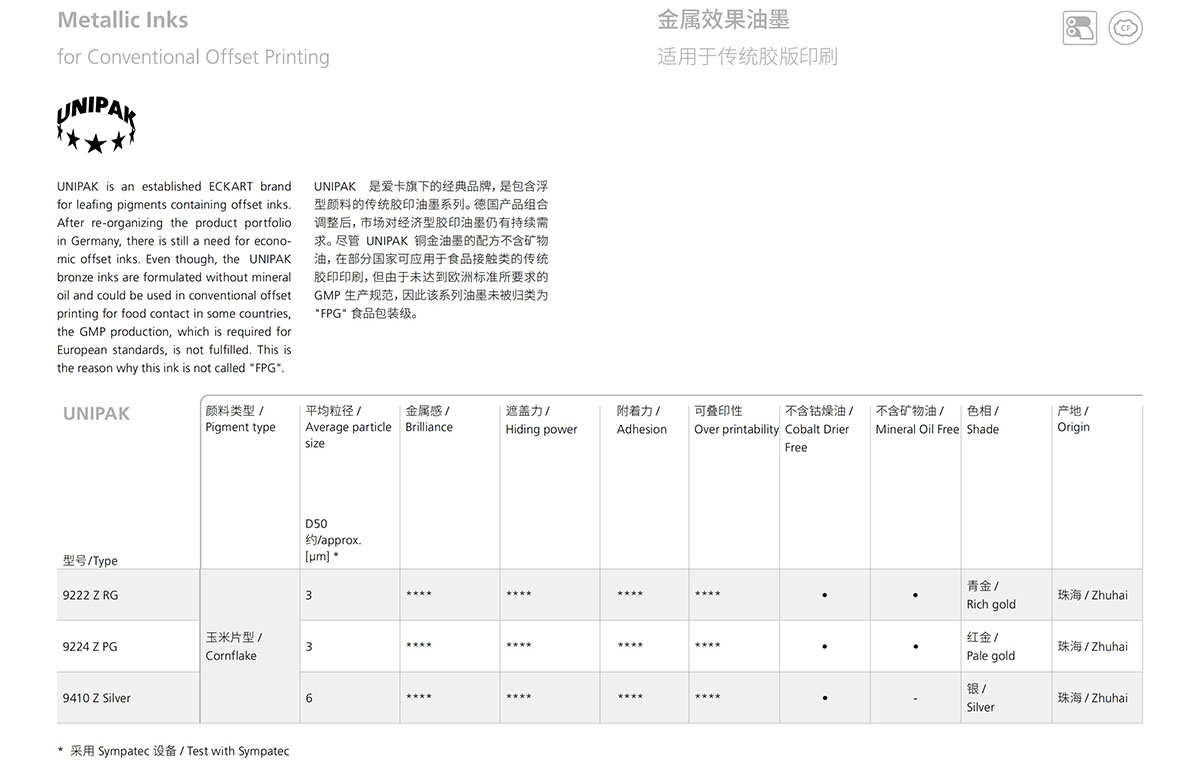Click the Average particle size column header
Screen dimensions: 1200x771
[347, 427]
